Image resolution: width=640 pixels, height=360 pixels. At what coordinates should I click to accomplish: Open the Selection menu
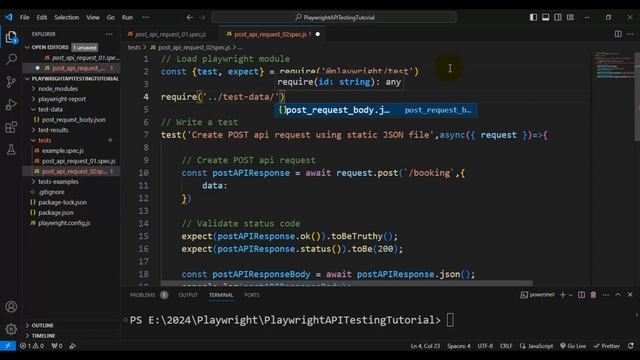pyautogui.click(x=67, y=17)
